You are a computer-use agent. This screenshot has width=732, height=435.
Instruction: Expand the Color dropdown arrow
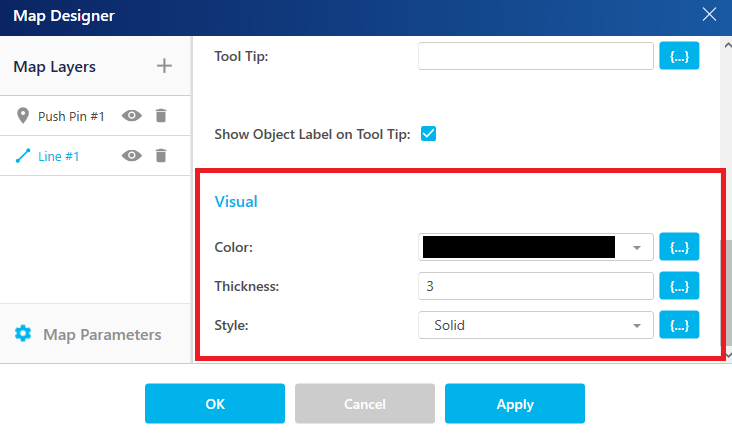click(637, 247)
